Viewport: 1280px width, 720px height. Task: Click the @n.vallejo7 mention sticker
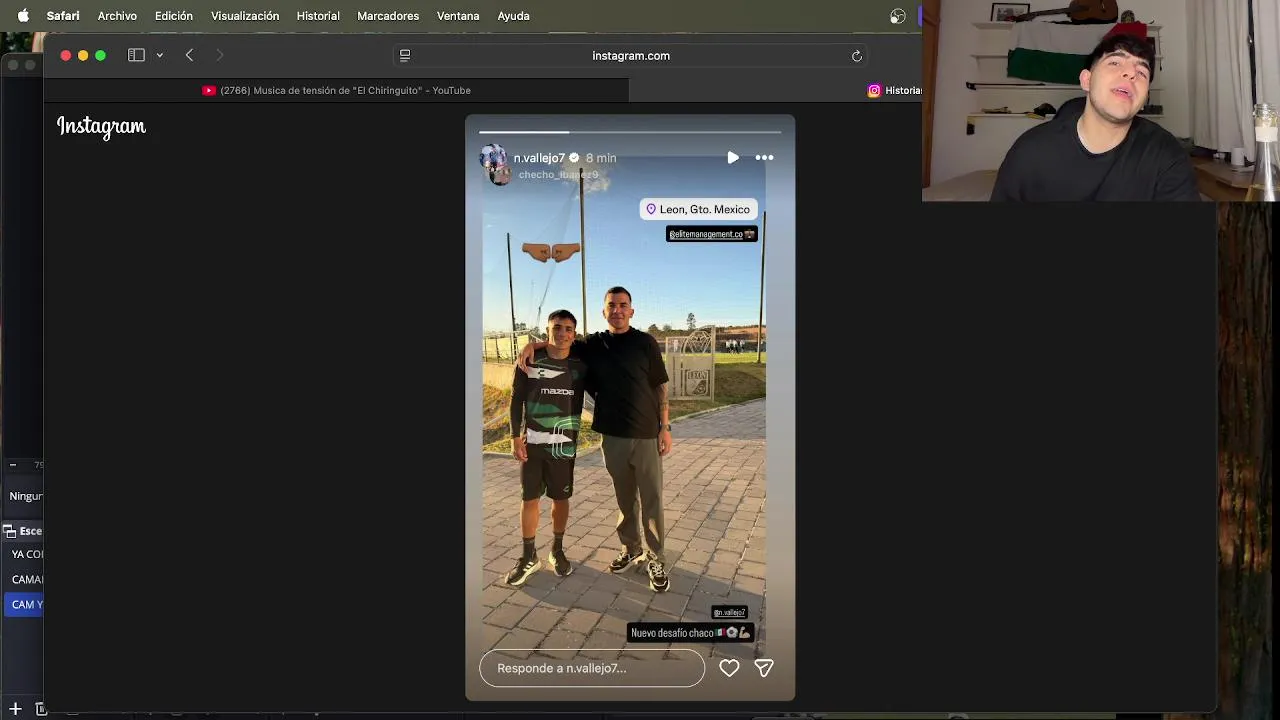pyautogui.click(x=729, y=612)
